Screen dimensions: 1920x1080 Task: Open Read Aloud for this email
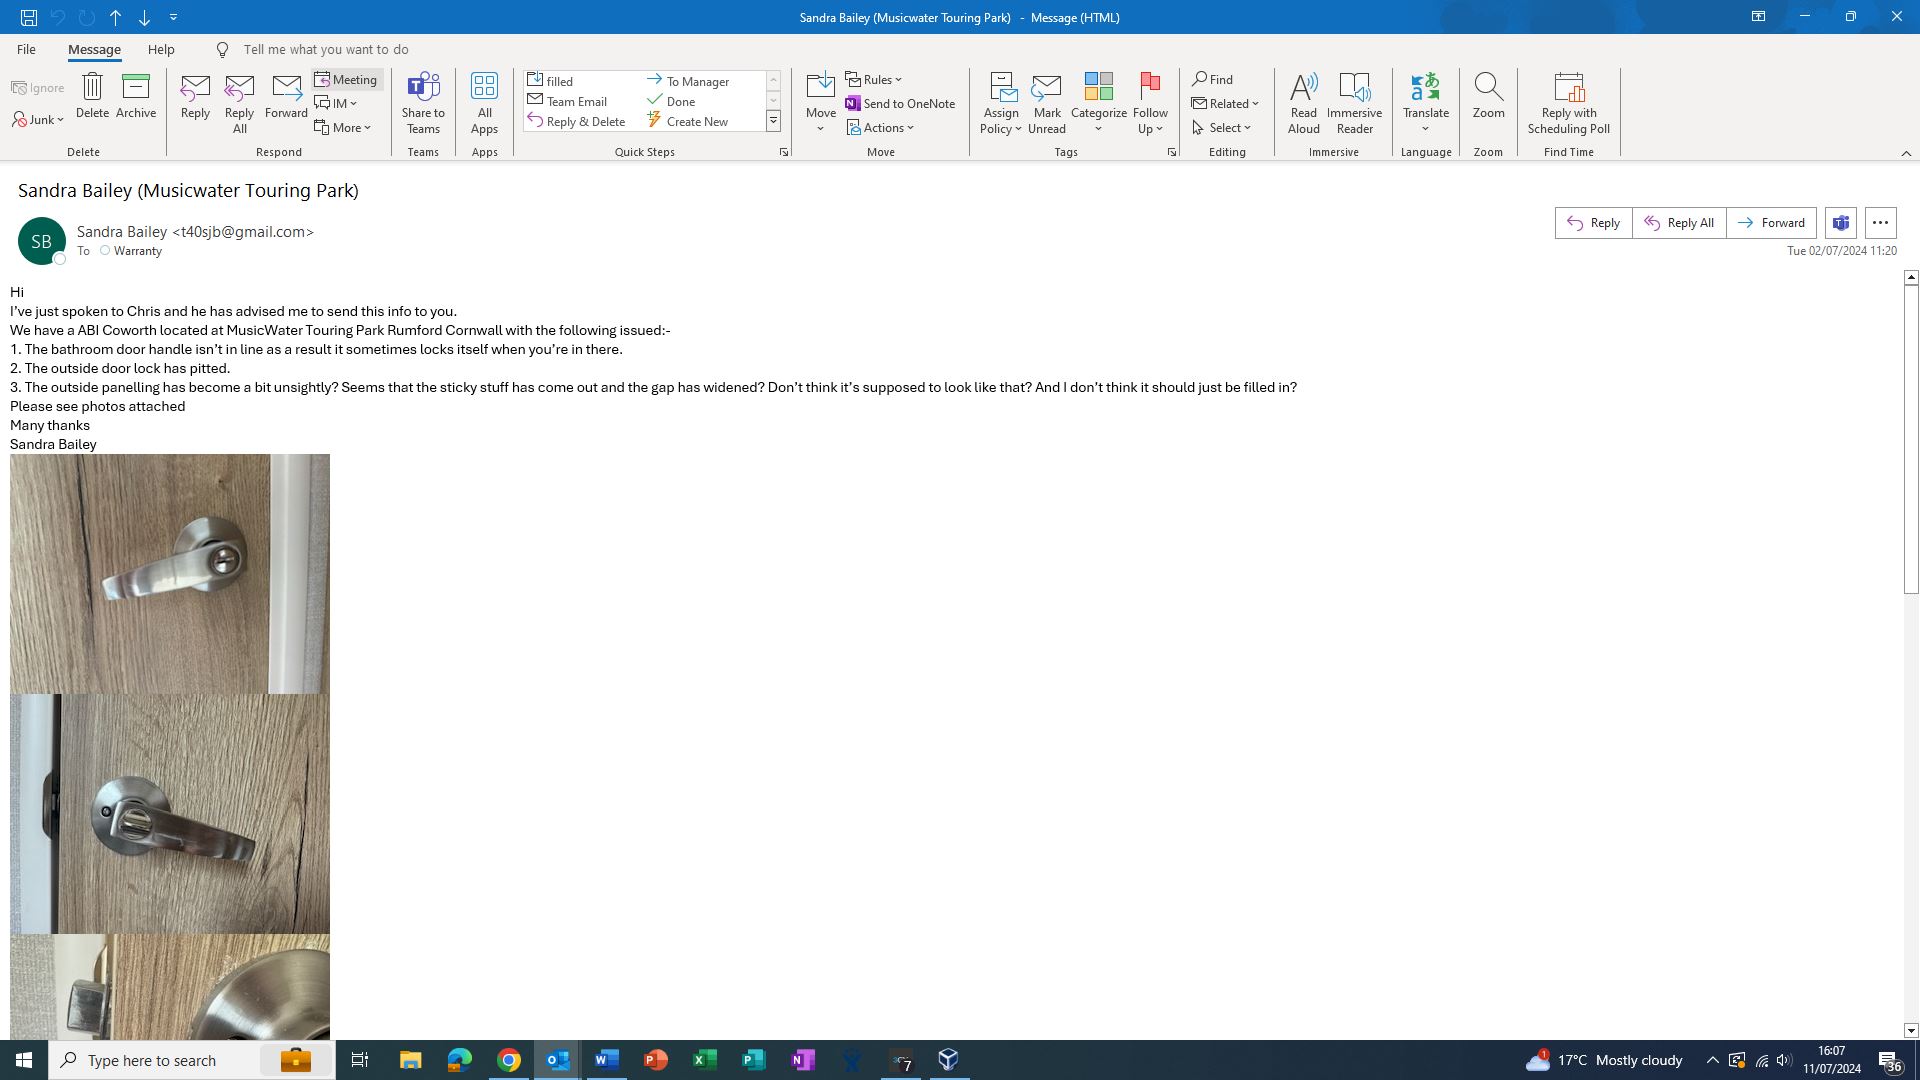[1303, 87]
